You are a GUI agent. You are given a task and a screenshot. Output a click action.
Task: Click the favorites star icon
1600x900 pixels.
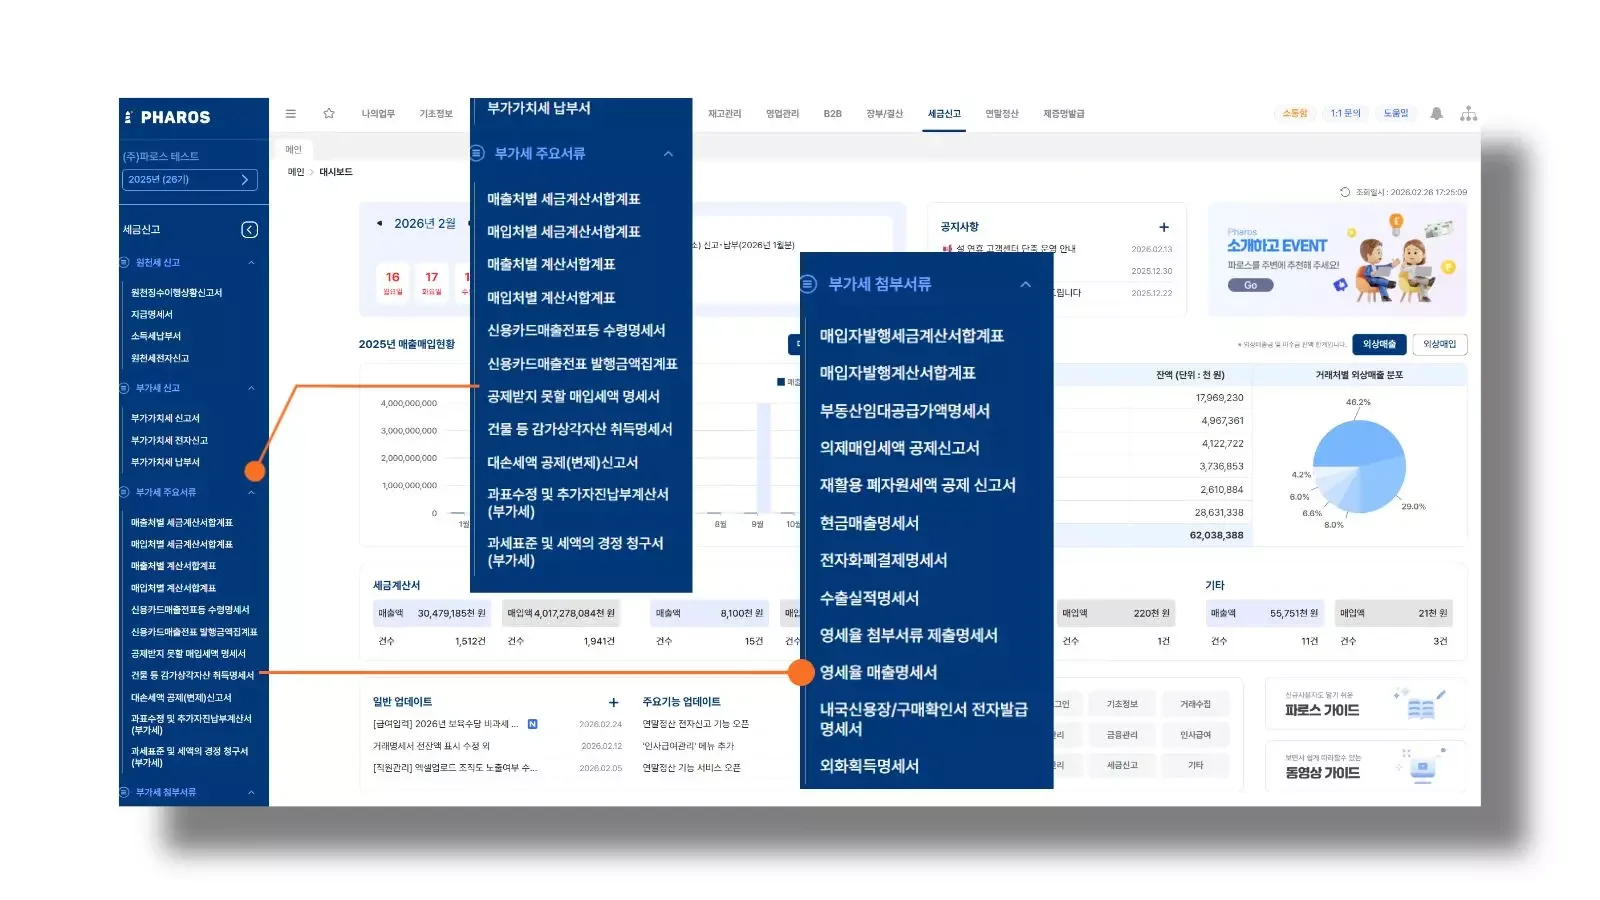coord(328,113)
